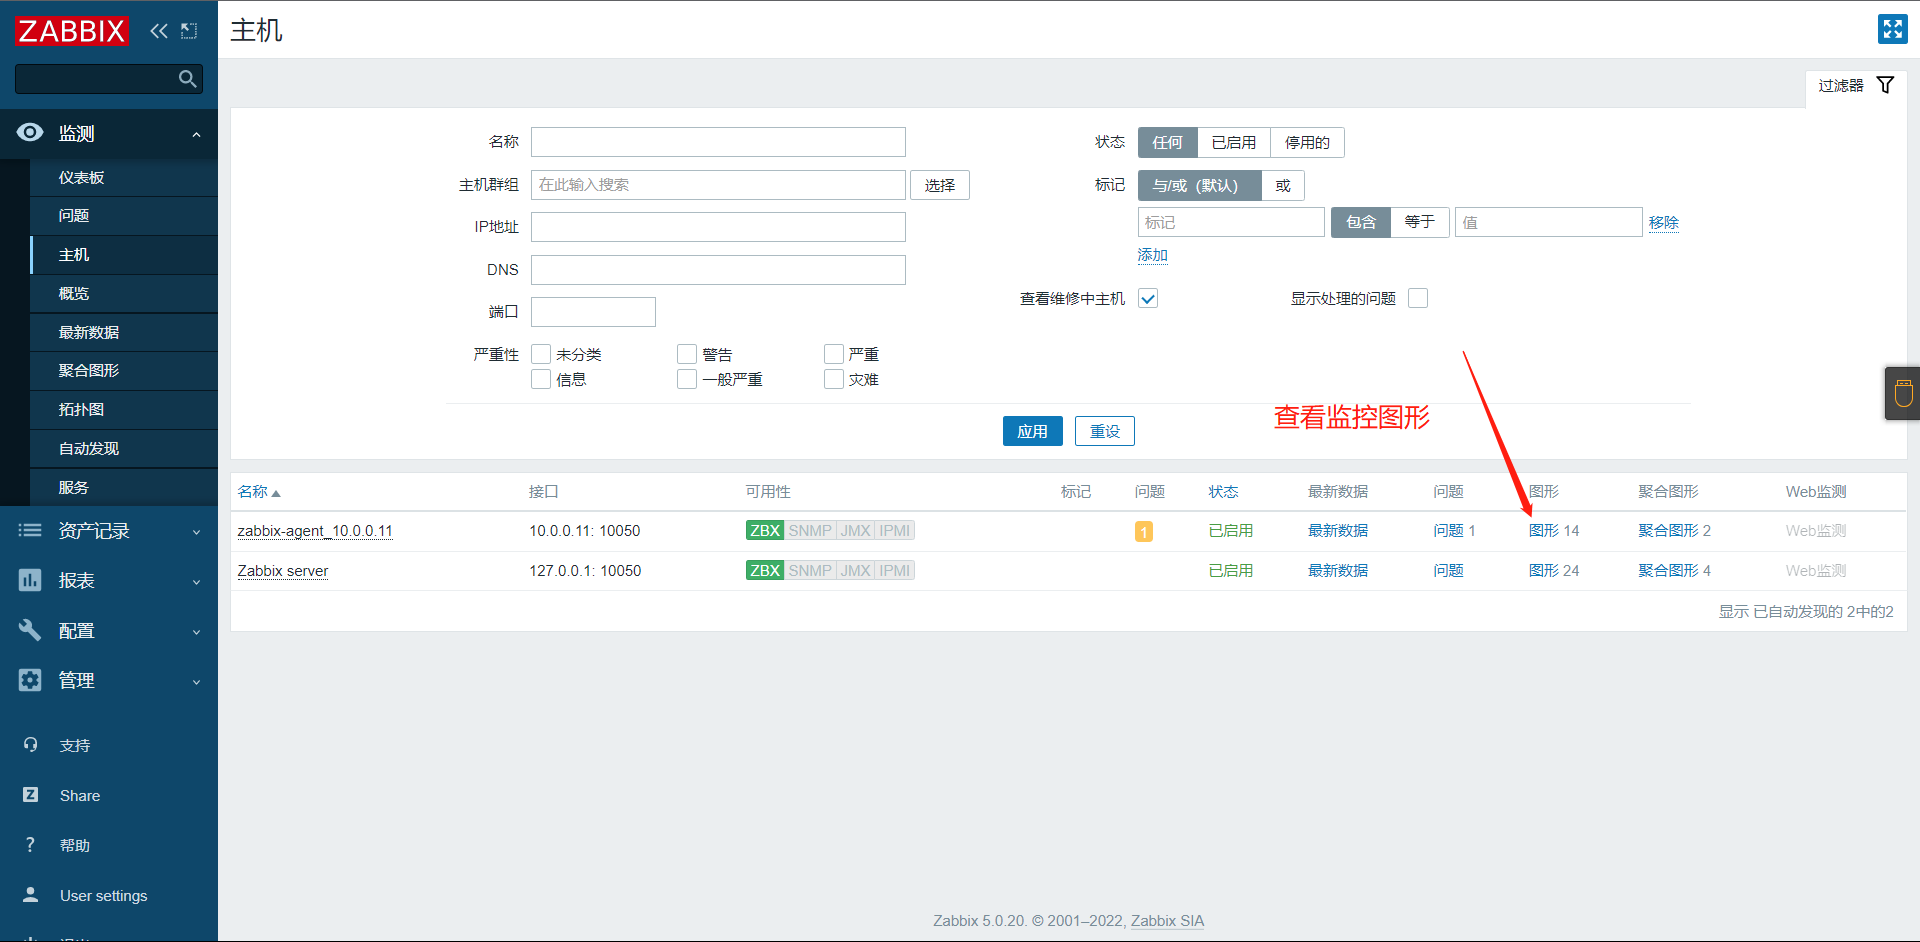The image size is (1920, 942).
Task: Check the 警告 severity box
Action: tap(687, 354)
